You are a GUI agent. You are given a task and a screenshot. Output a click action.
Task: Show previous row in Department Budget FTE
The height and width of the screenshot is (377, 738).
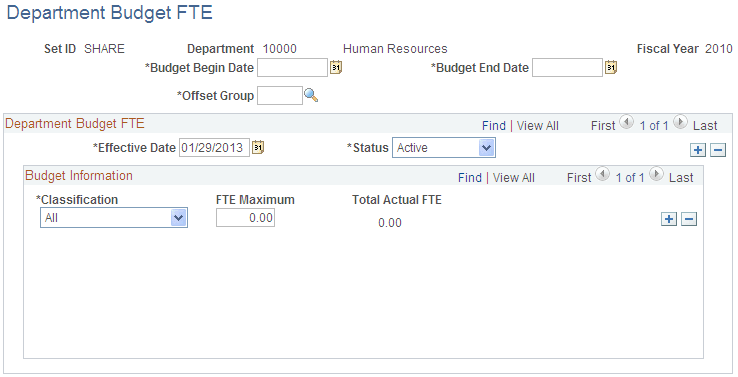pyautogui.click(x=626, y=122)
